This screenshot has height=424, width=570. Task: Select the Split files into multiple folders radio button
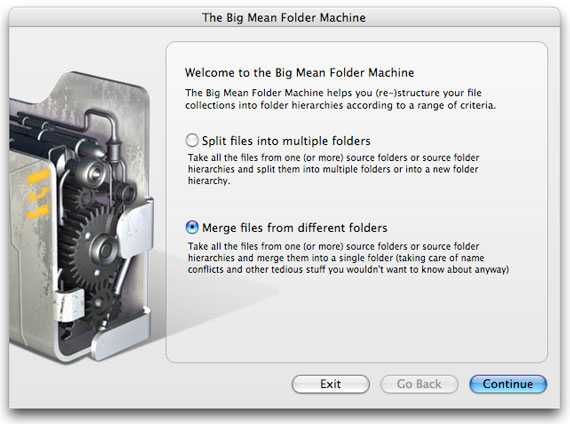coord(192,140)
